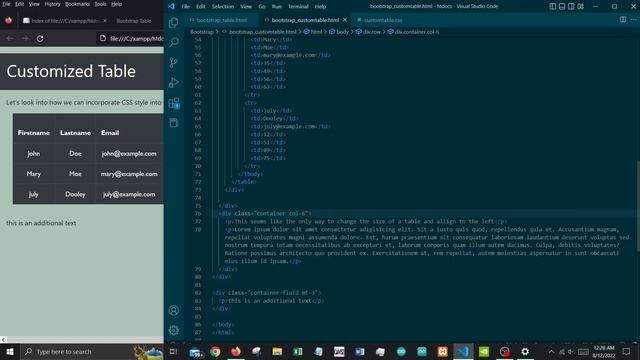Open the Run and Debug view

tap(174, 82)
